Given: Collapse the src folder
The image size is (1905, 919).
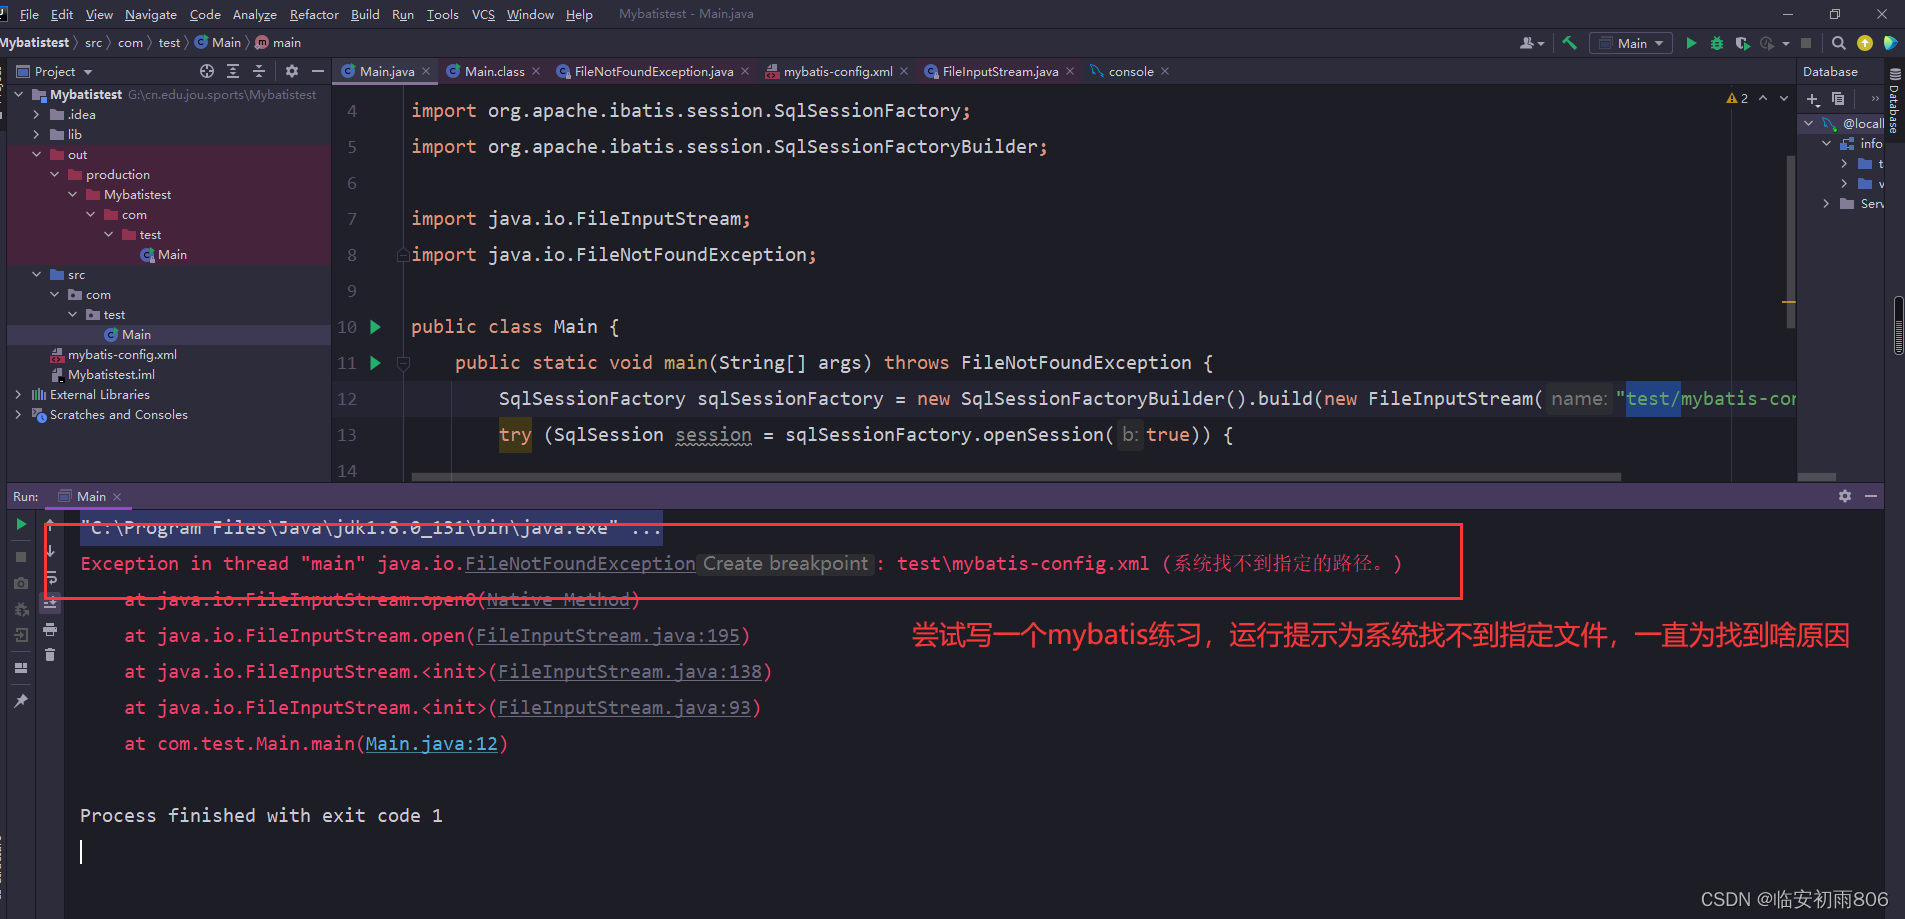Looking at the screenshot, I should [x=37, y=275].
